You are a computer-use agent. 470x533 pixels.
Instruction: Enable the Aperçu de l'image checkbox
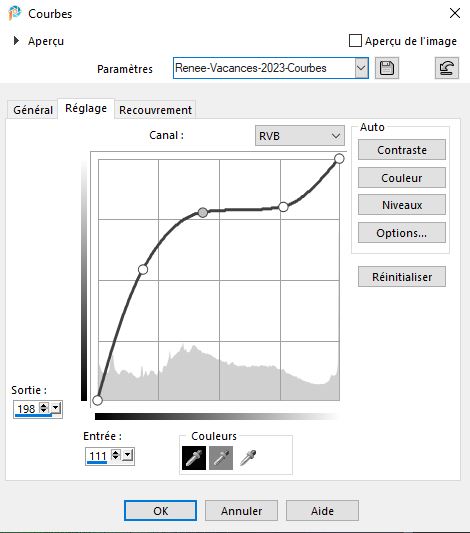tap(355, 41)
